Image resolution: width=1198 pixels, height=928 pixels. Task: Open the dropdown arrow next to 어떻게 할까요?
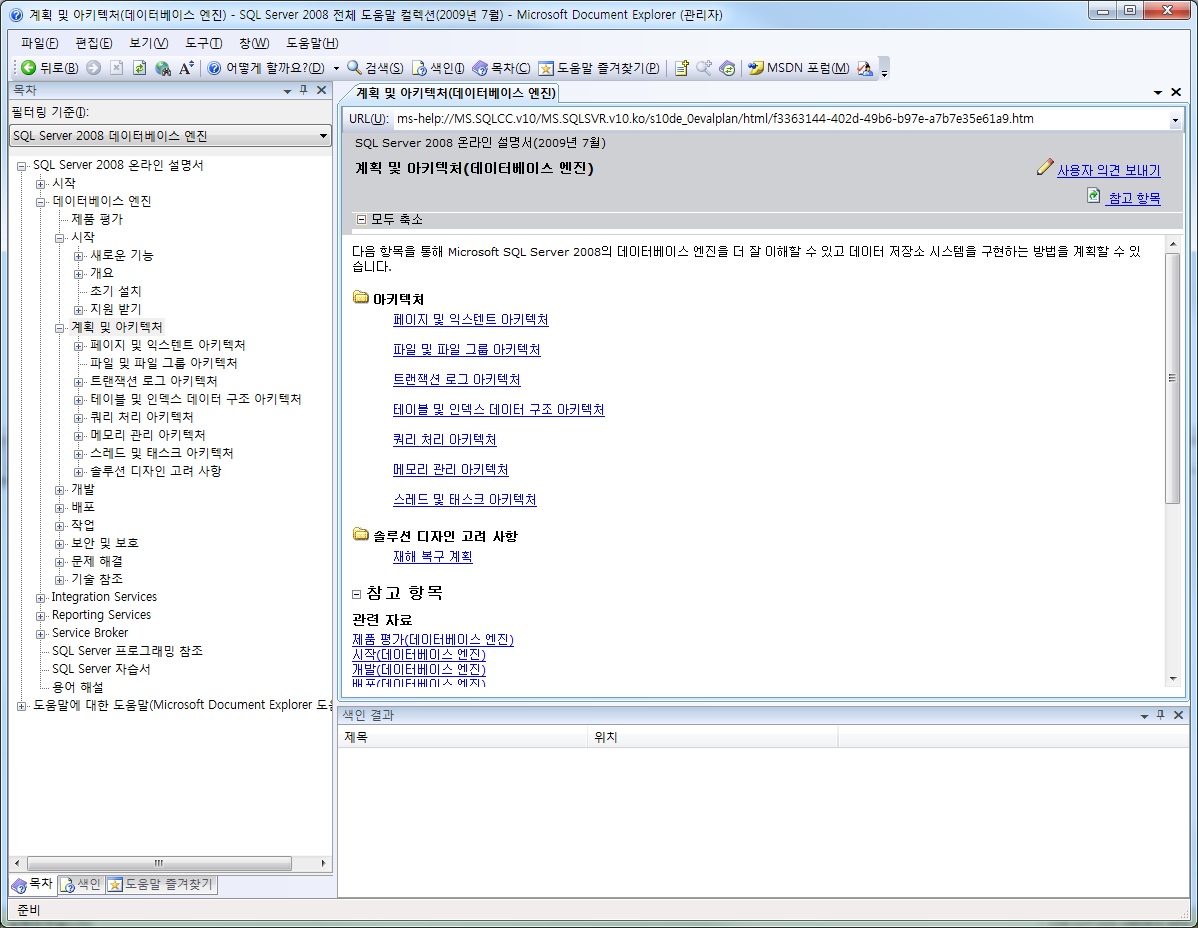(x=336, y=68)
